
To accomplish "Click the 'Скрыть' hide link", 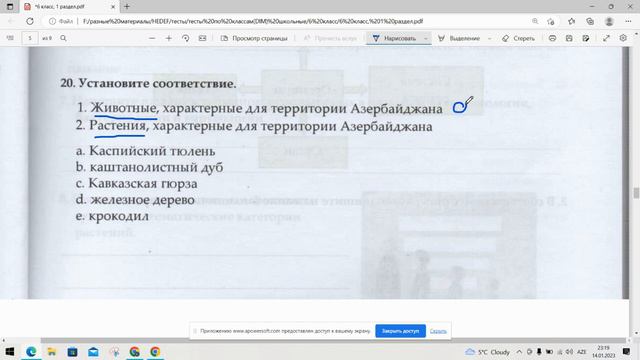I will tap(438, 331).
